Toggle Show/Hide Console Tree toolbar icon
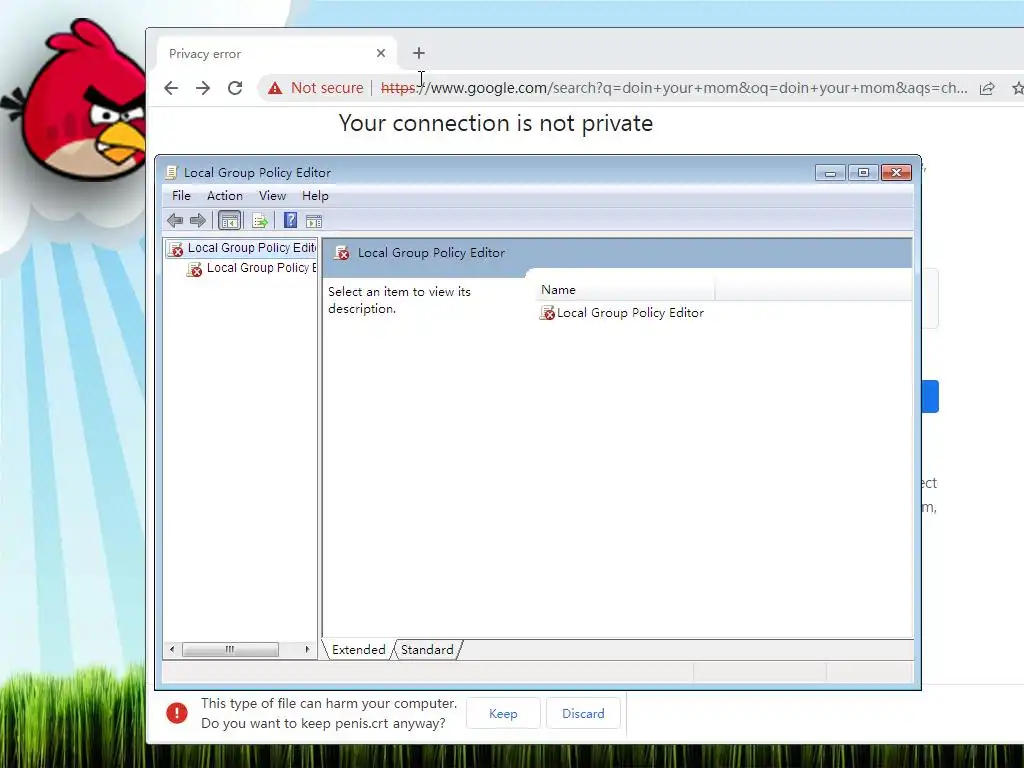This screenshot has height=768, width=1024. point(229,221)
